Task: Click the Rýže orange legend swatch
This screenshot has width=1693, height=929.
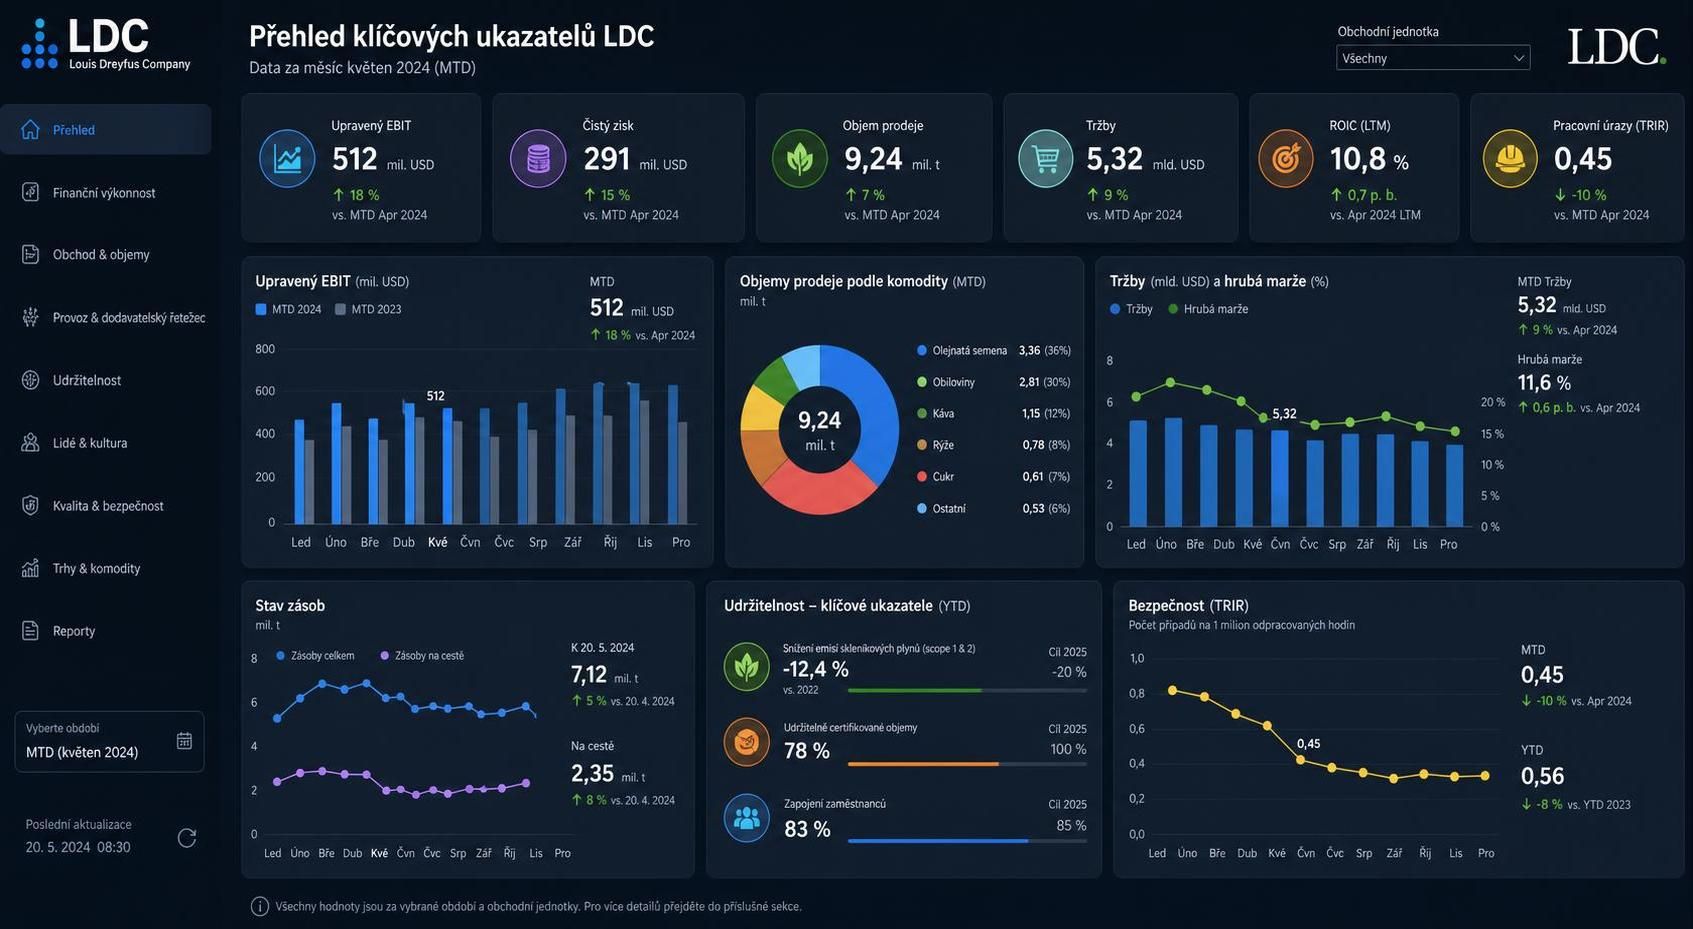Action: (x=922, y=445)
